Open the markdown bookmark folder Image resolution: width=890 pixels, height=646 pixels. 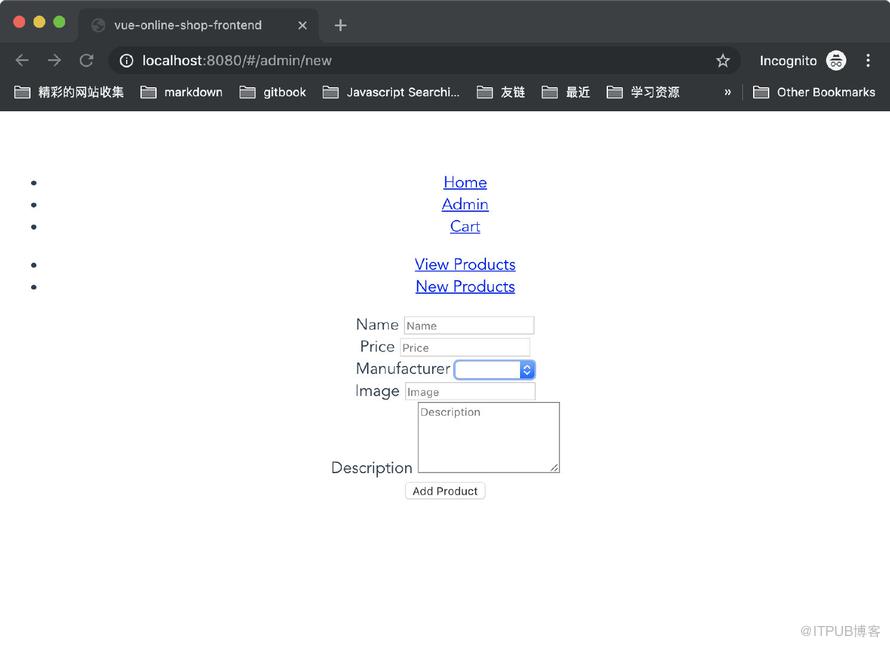[x=181, y=92]
